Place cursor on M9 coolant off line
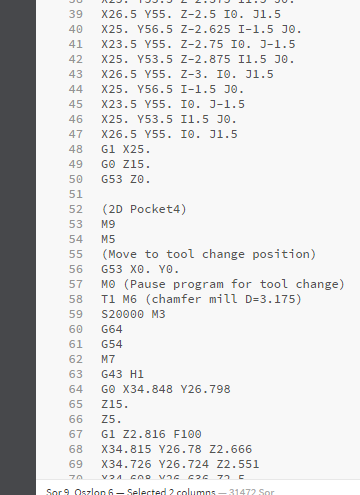This screenshot has width=360, height=495. click(x=108, y=224)
